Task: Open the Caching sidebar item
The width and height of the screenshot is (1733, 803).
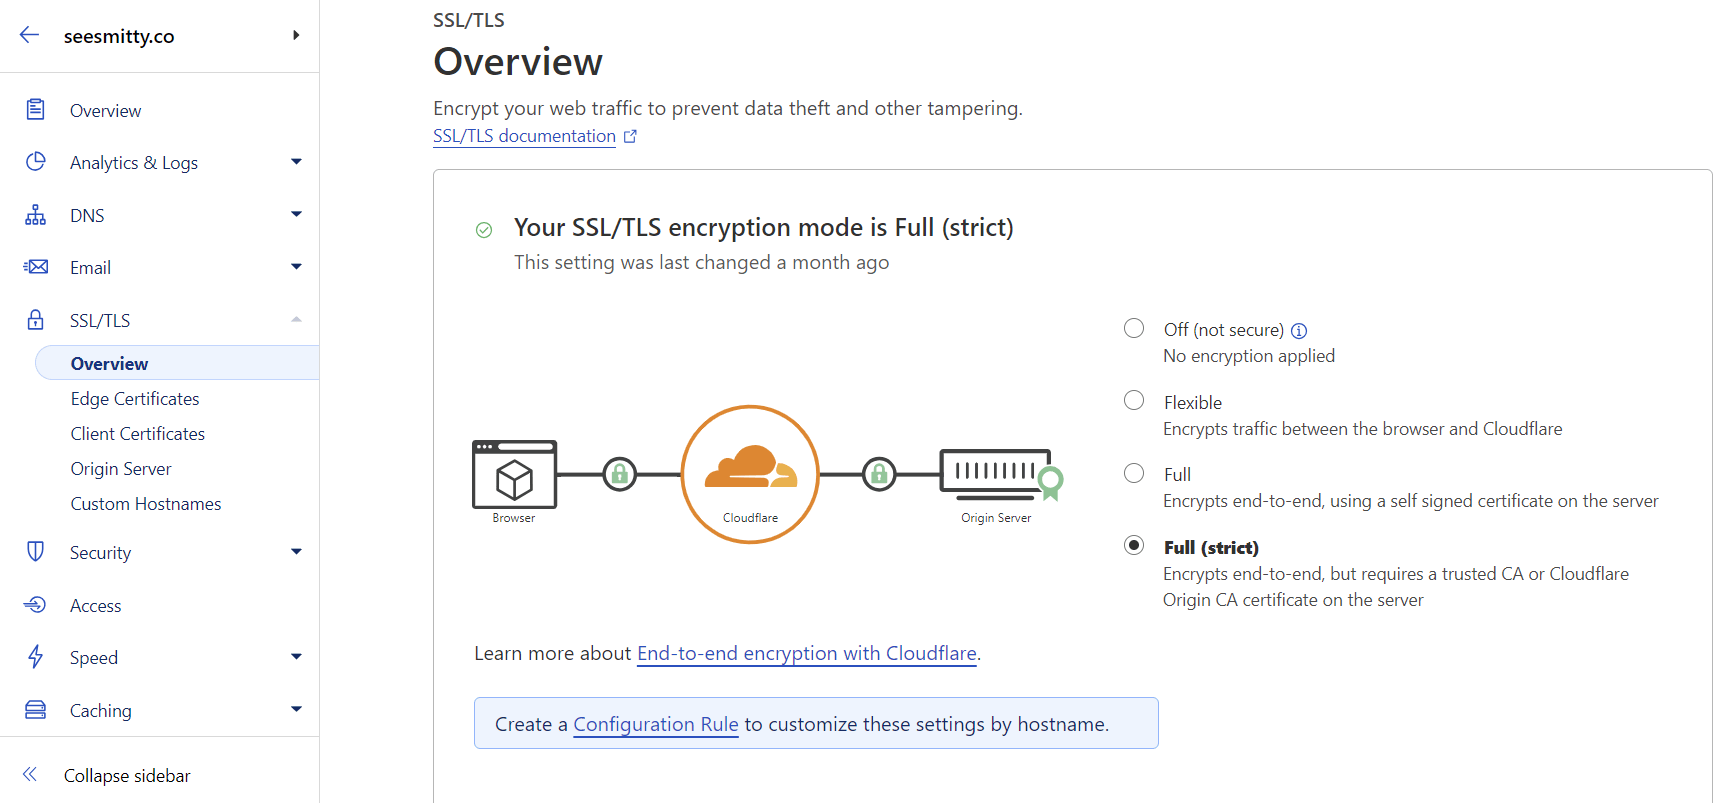Action: [100, 711]
